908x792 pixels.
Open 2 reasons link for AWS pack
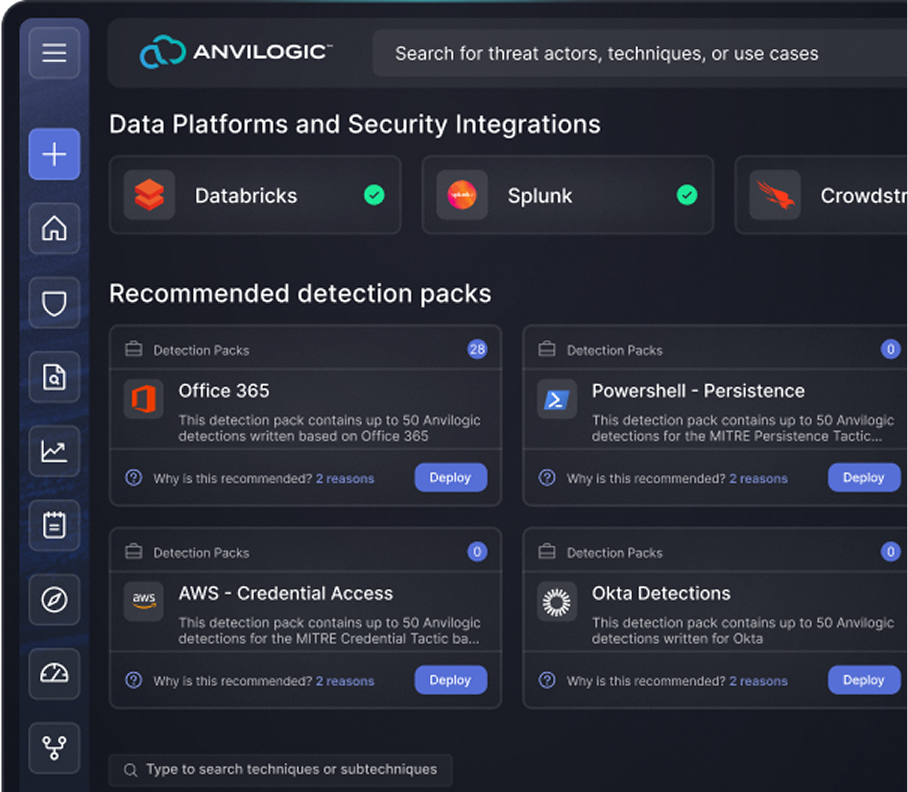click(x=345, y=681)
